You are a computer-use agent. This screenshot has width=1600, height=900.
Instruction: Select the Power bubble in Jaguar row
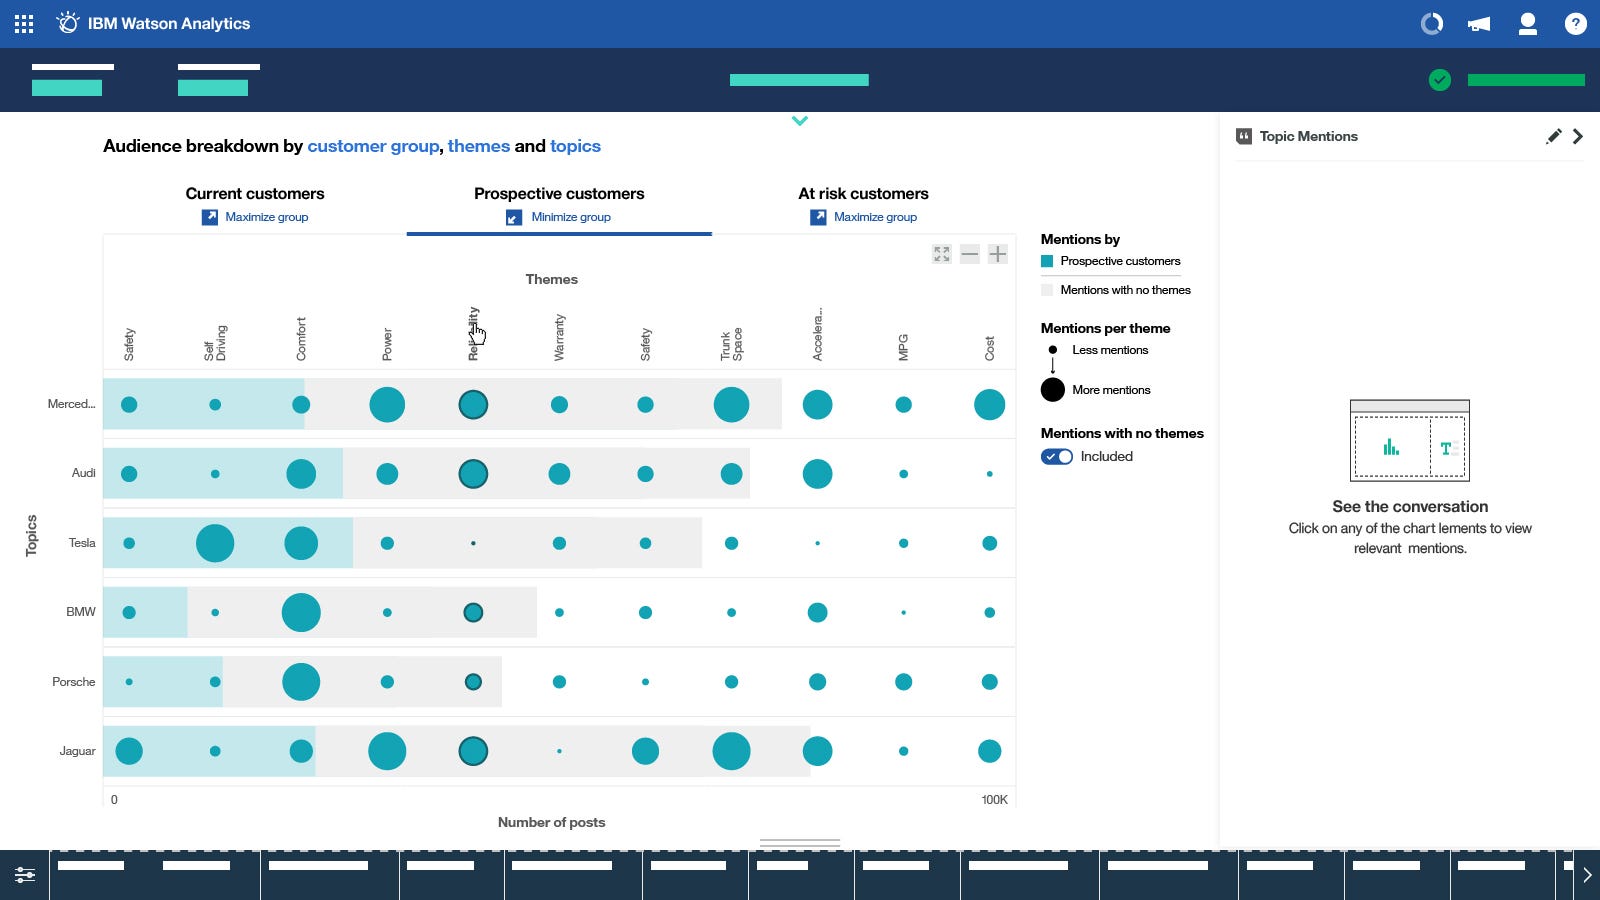pyautogui.click(x=387, y=751)
